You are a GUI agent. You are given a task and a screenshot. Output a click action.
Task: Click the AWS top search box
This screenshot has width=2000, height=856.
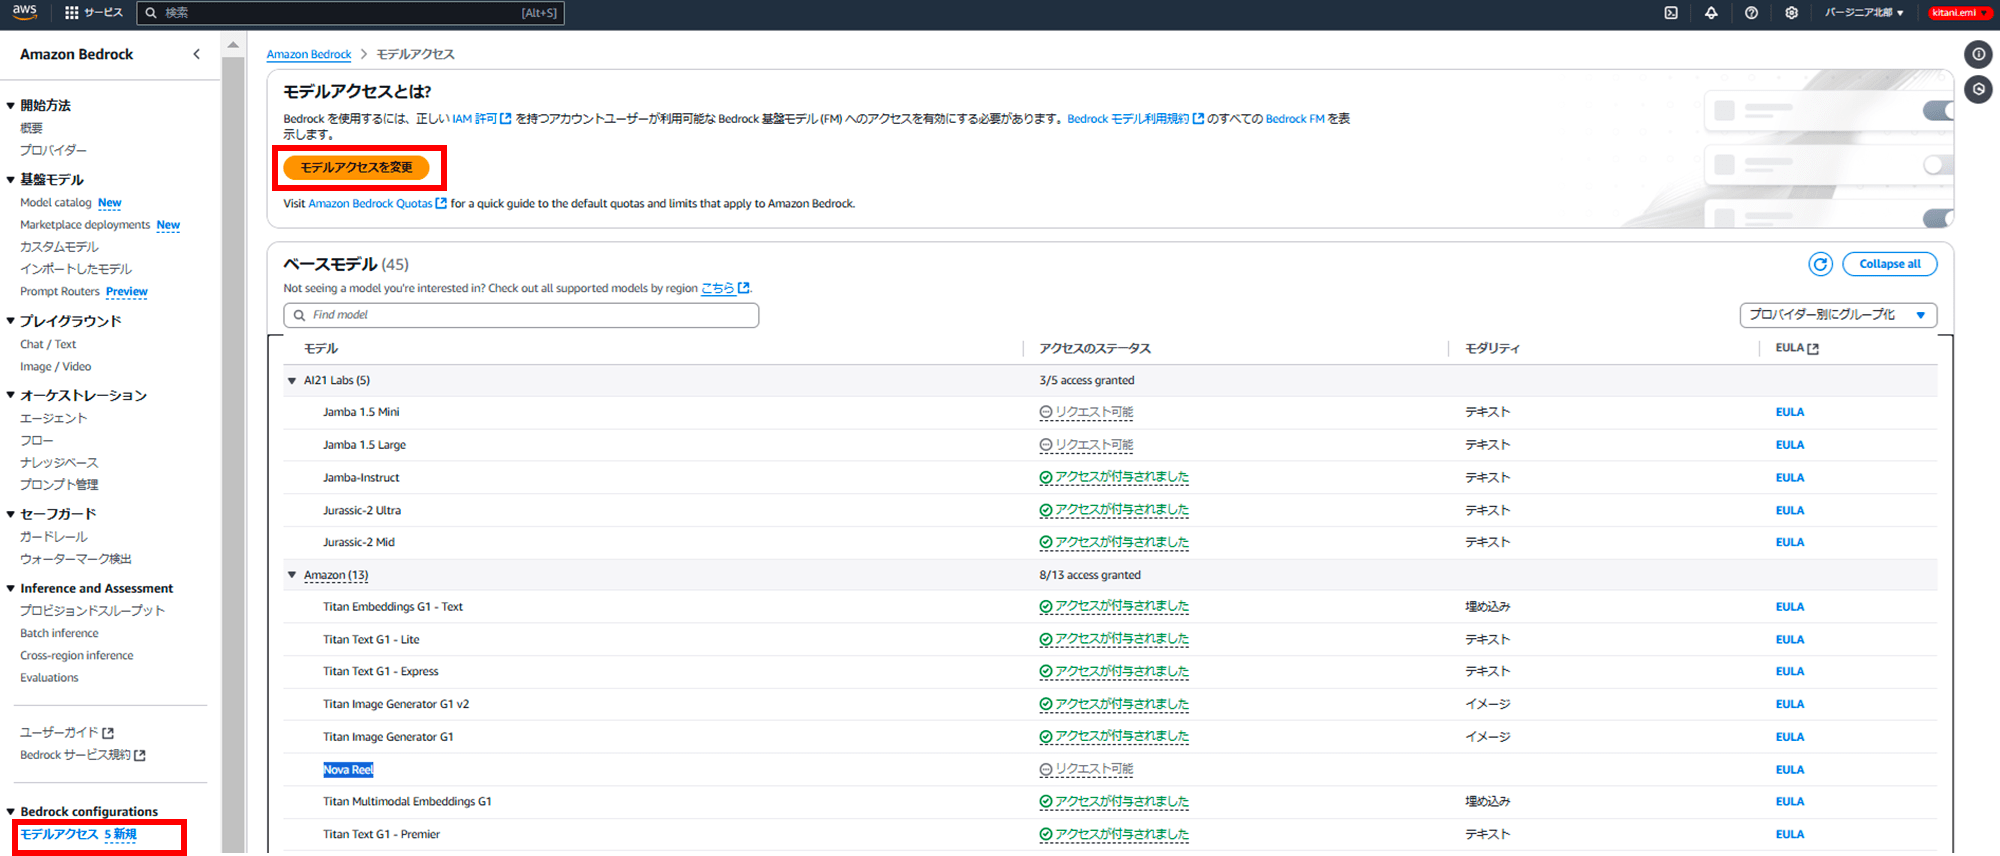350,13
